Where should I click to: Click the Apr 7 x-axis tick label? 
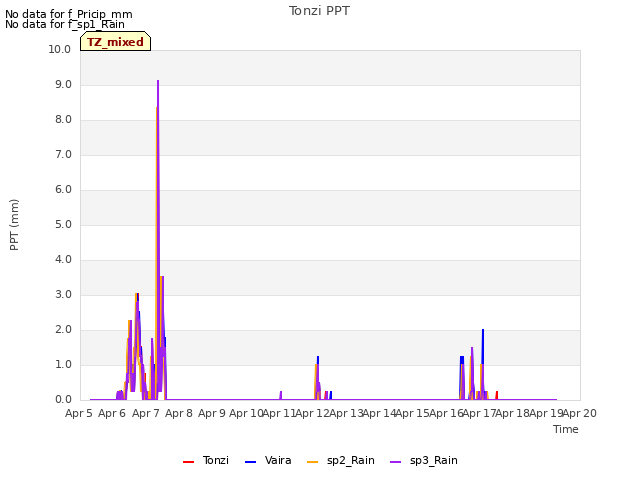coord(146,413)
